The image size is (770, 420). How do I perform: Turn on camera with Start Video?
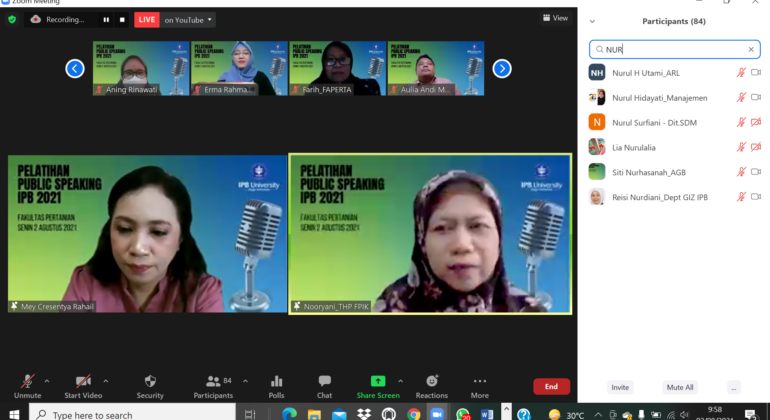click(x=84, y=386)
